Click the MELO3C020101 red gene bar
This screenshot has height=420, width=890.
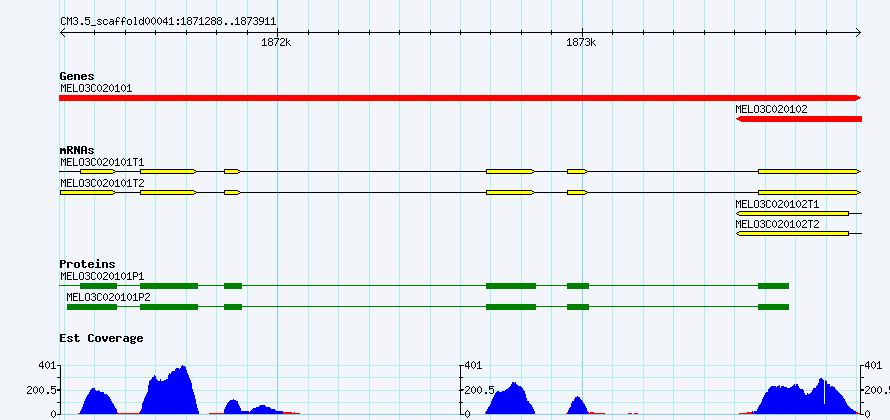pyautogui.click(x=460, y=98)
